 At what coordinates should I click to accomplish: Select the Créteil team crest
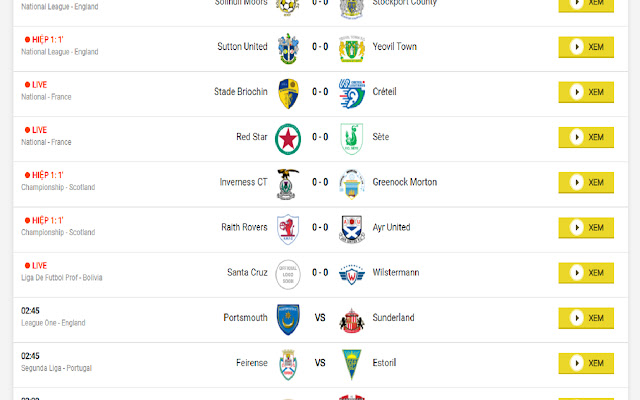point(351,94)
